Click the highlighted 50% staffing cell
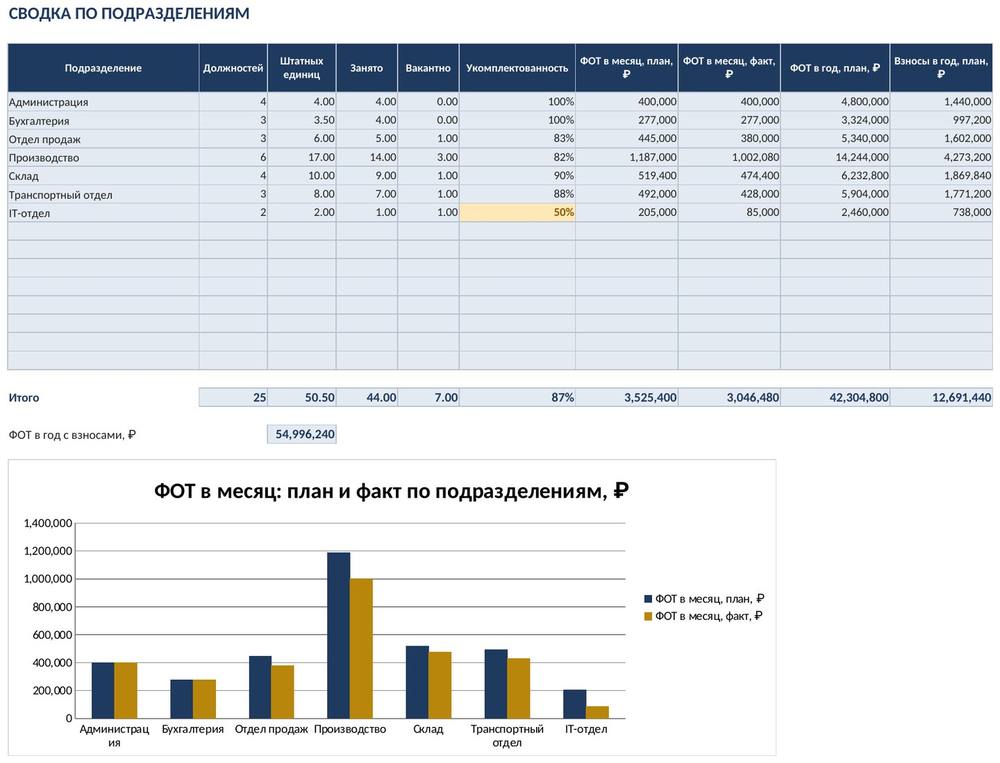 tap(517, 212)
